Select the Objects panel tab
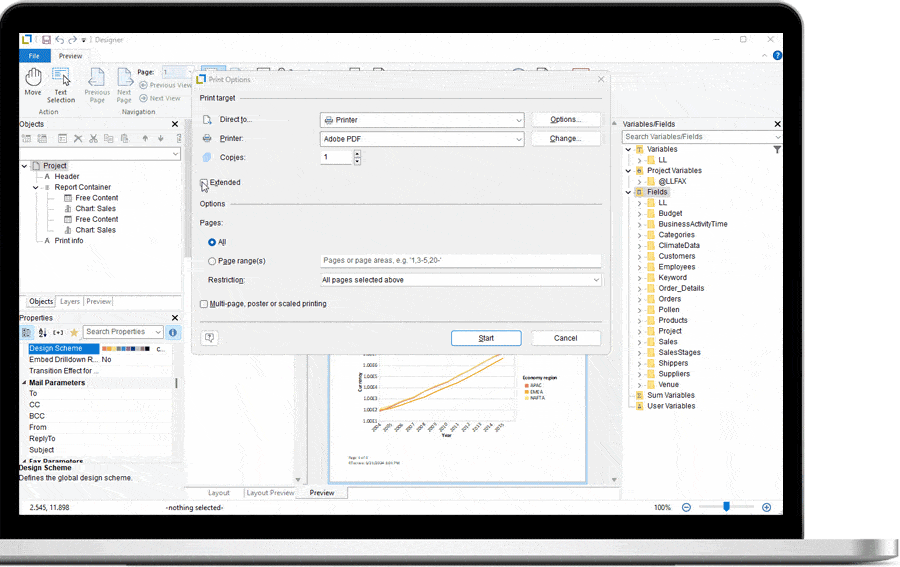This screenshot has height=567, width=900. click(x=41, y=301)
